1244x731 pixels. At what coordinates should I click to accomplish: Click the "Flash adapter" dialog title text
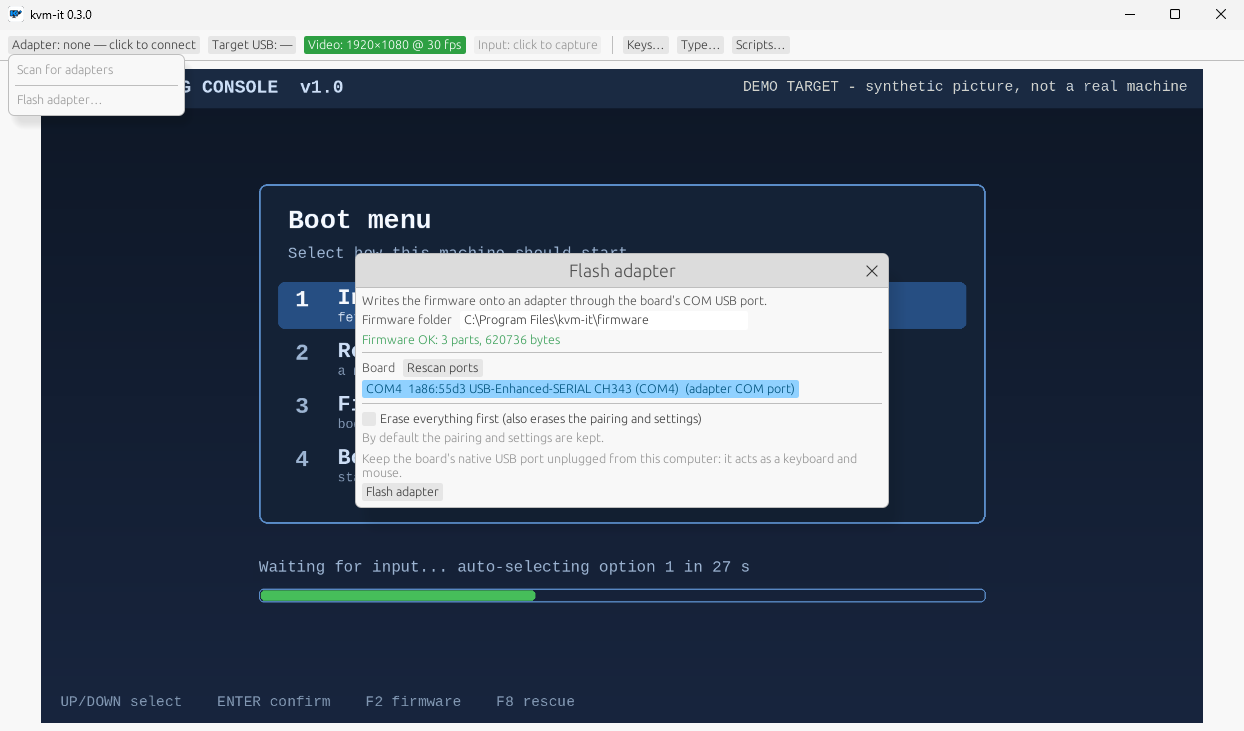tap(622, 271)
